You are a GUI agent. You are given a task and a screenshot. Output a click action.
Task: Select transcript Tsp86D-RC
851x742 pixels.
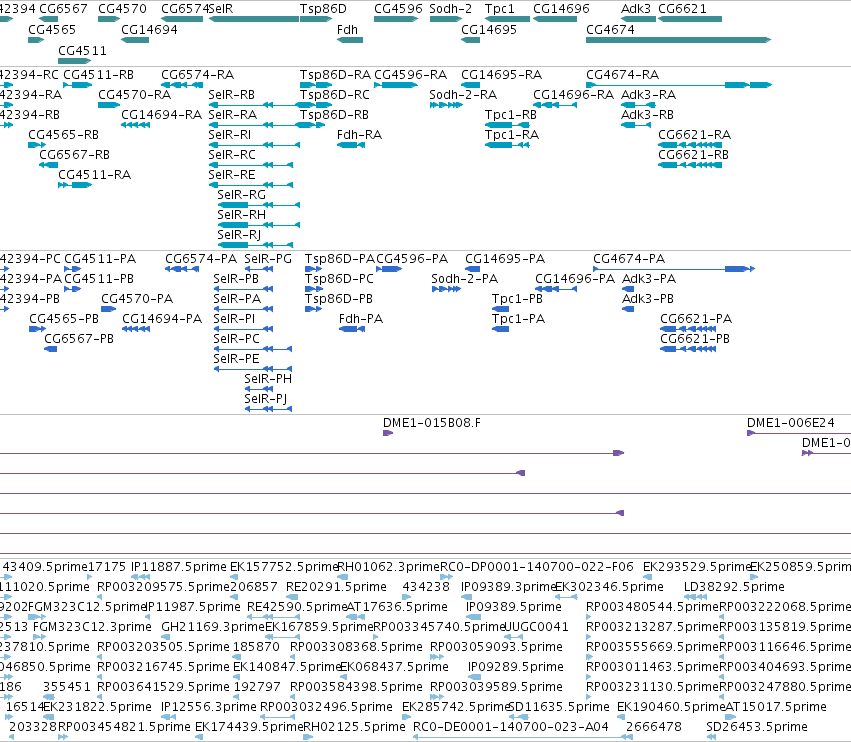[x=316, y=105]
